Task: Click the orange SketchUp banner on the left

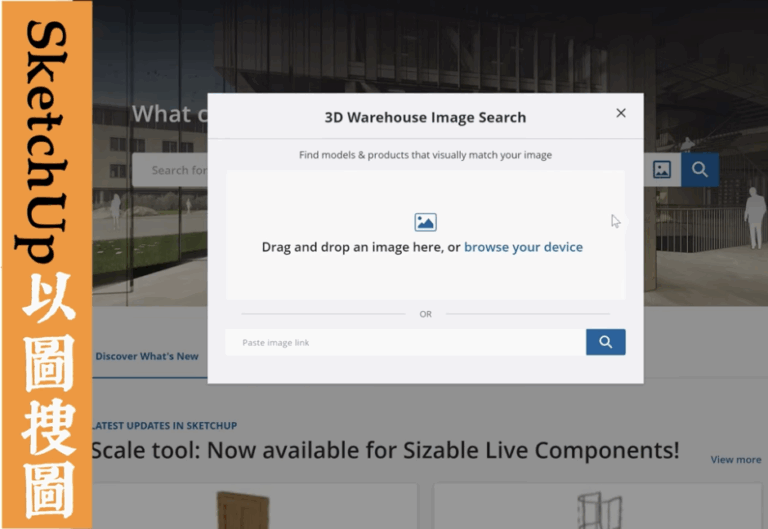Action: tap(46, 264)
